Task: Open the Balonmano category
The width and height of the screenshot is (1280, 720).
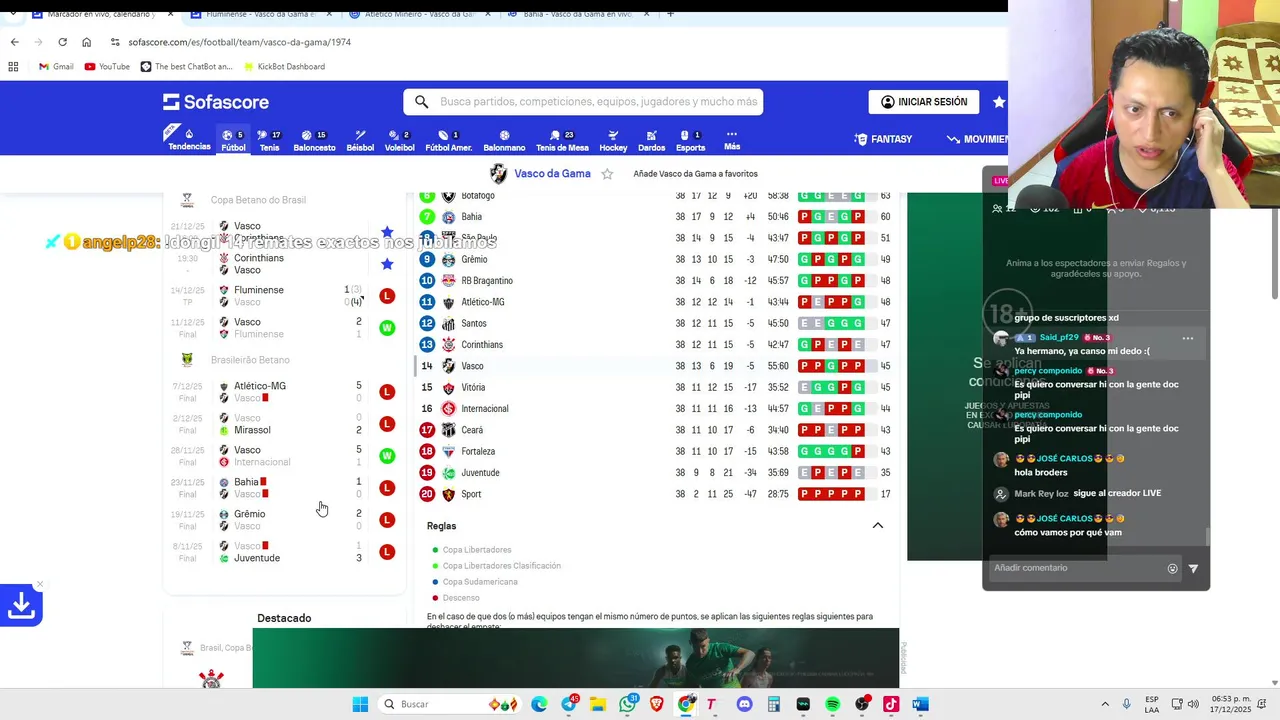Action: pos(504,140)
